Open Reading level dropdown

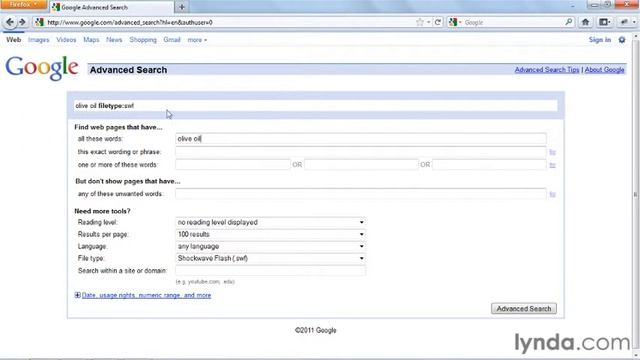point(271,222)
